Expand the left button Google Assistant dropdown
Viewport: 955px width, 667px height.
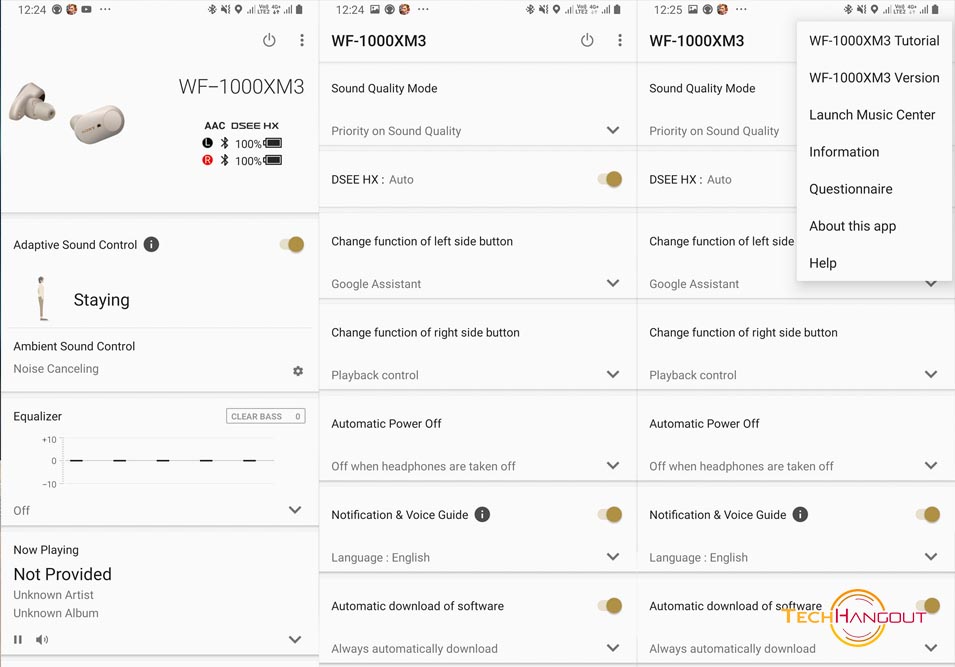click(613, 283)
